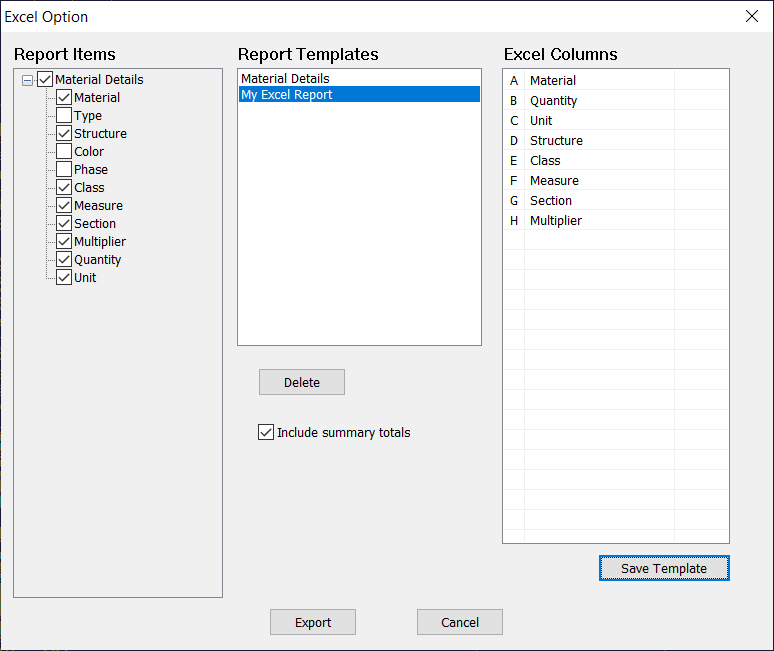Viewport: 774px width, 651px height.
Task: Click Save Template button
Action: click(664, 568)
